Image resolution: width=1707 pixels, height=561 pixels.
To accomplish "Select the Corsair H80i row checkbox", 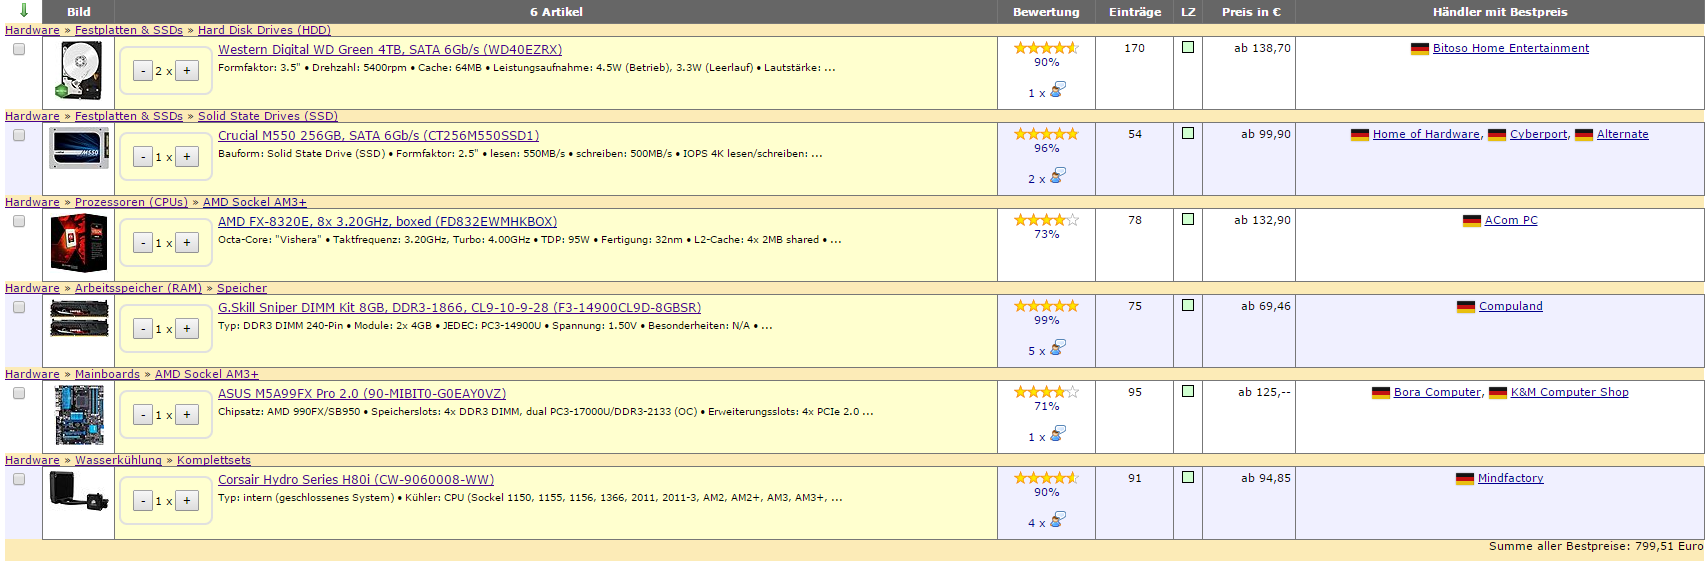I will click(x=19, y=479).
